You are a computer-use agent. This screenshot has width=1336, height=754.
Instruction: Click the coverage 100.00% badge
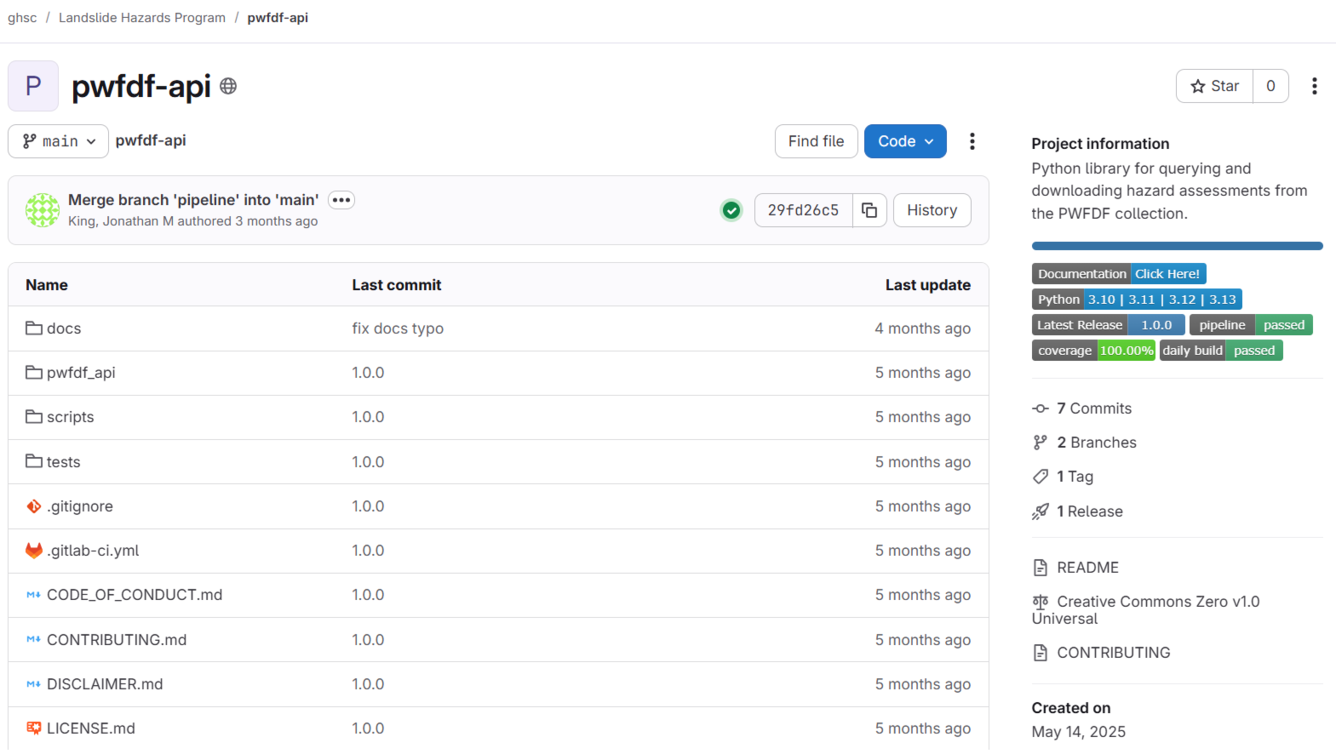1094,351
